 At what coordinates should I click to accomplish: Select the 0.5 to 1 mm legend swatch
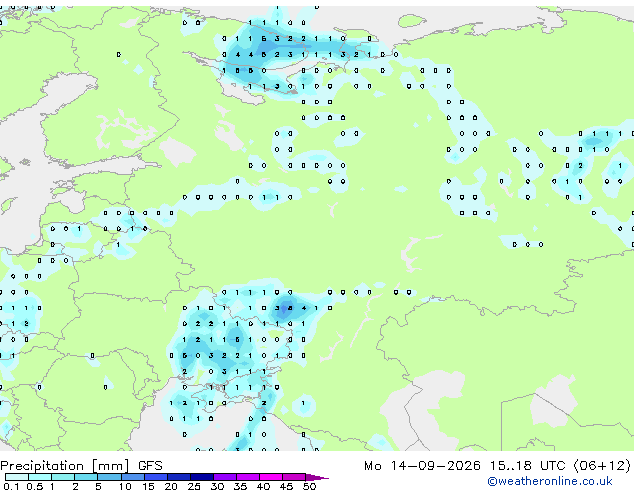(x=40, y=477)
